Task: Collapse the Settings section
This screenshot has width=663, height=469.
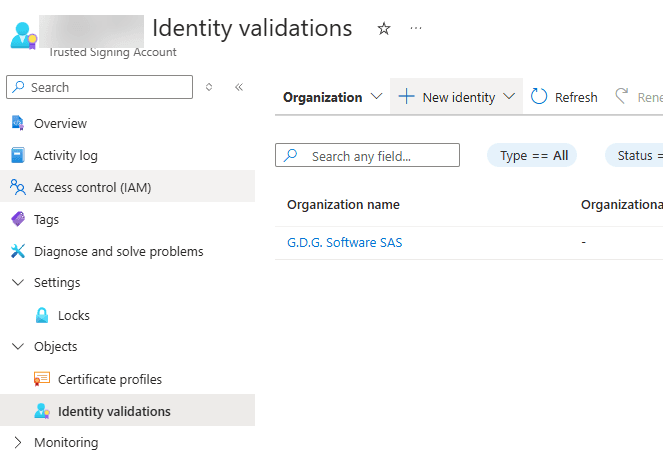Action: [17, 283]
